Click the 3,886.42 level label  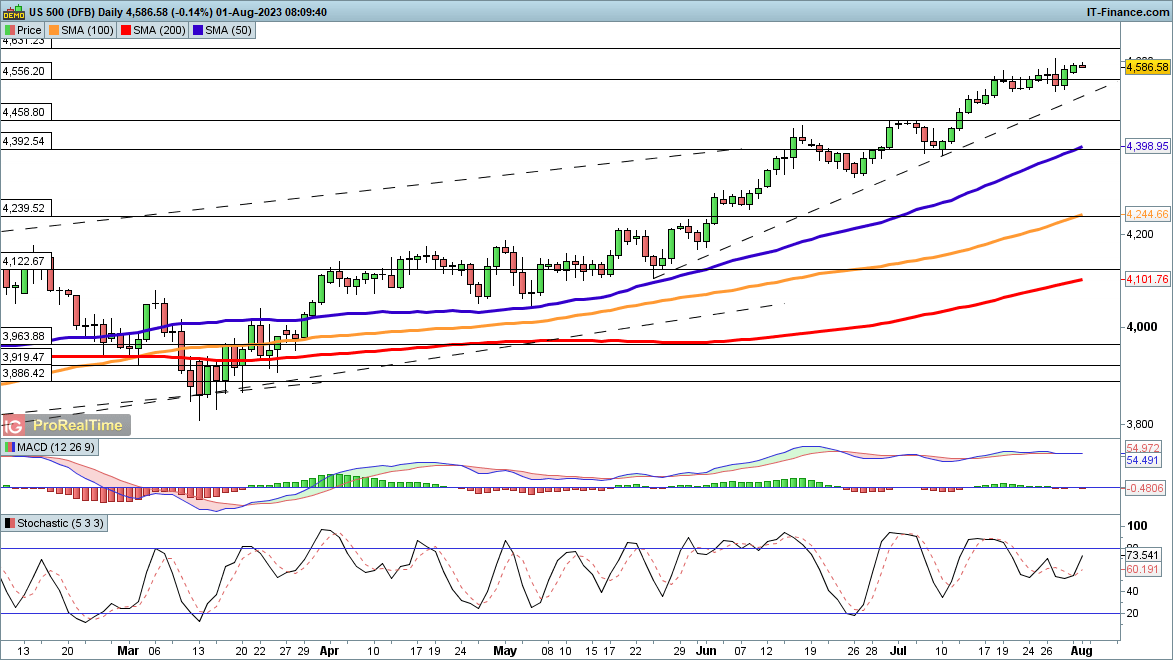pos(24,373)
